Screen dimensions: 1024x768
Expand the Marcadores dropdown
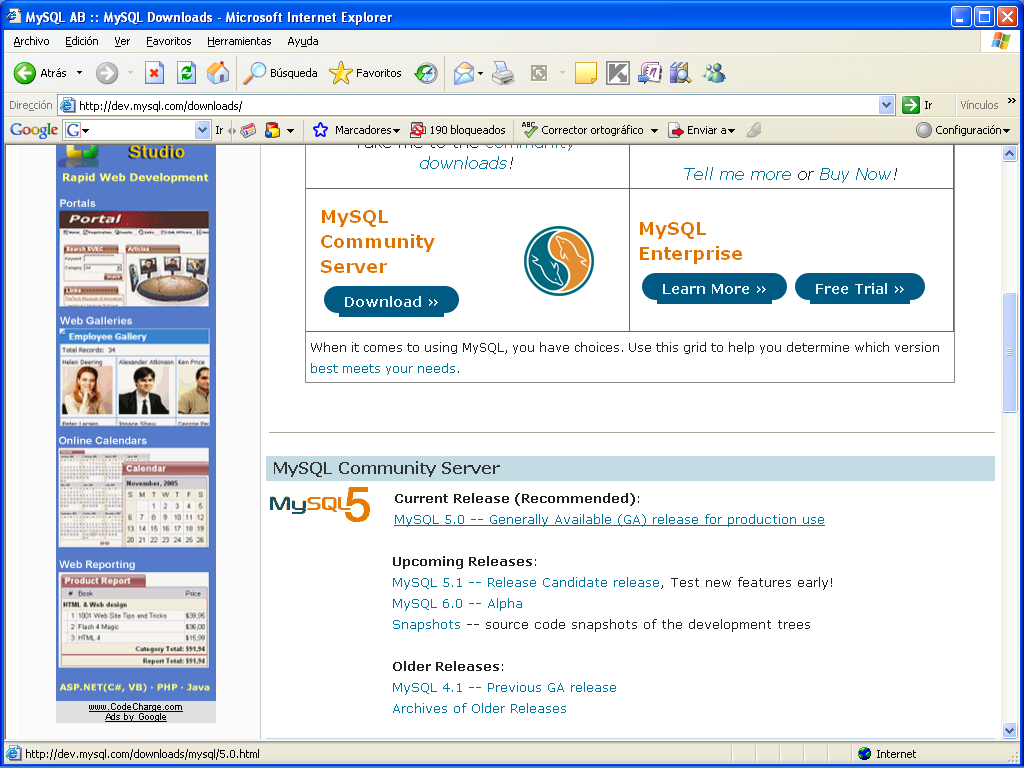point(396,131)
